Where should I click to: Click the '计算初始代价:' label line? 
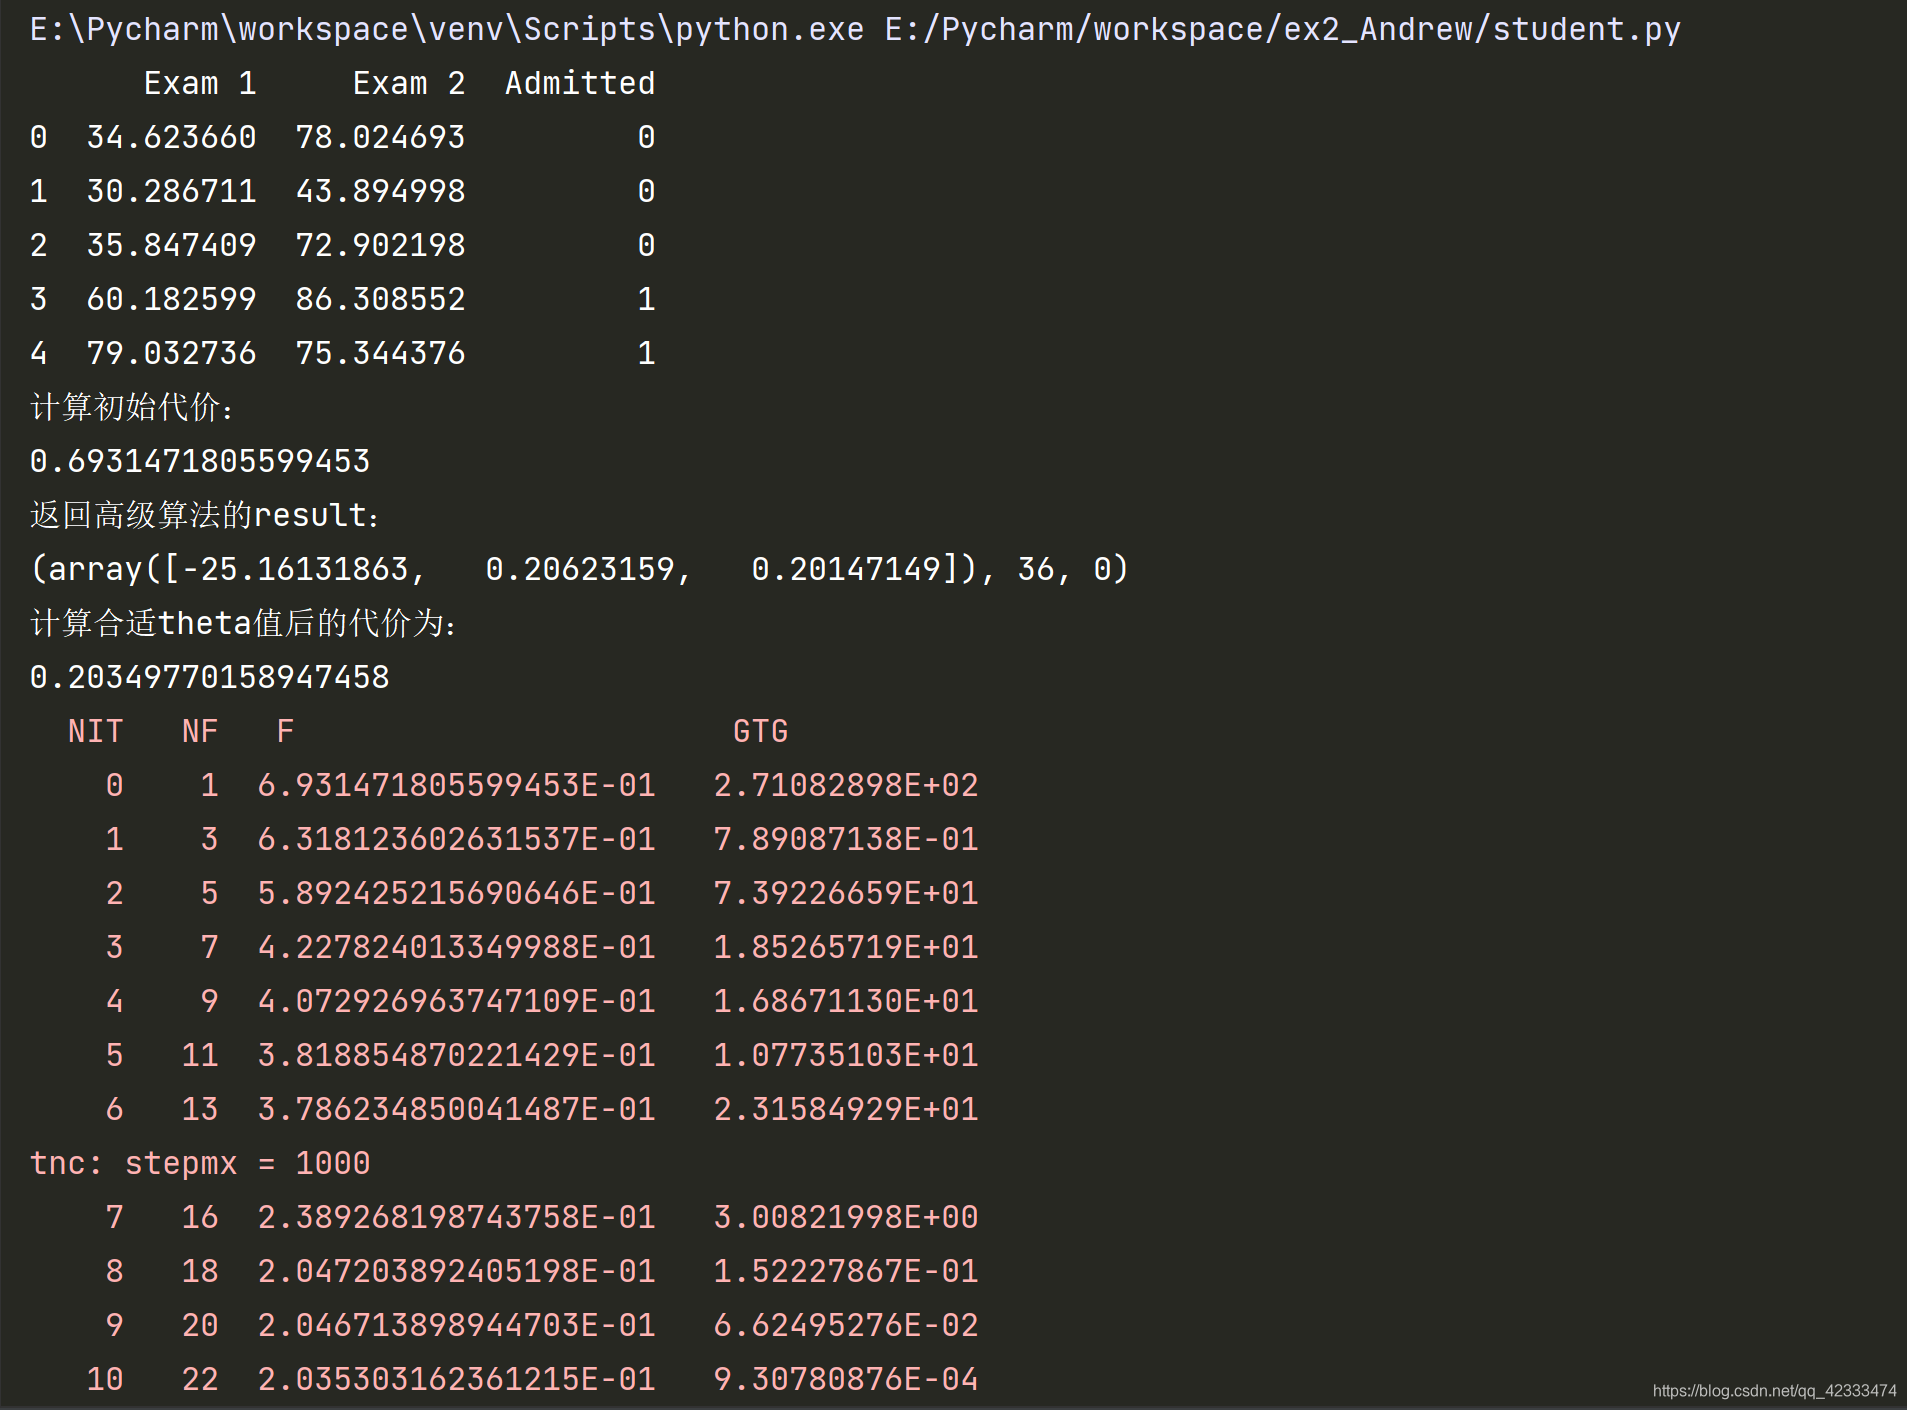(x=132, y=407)
